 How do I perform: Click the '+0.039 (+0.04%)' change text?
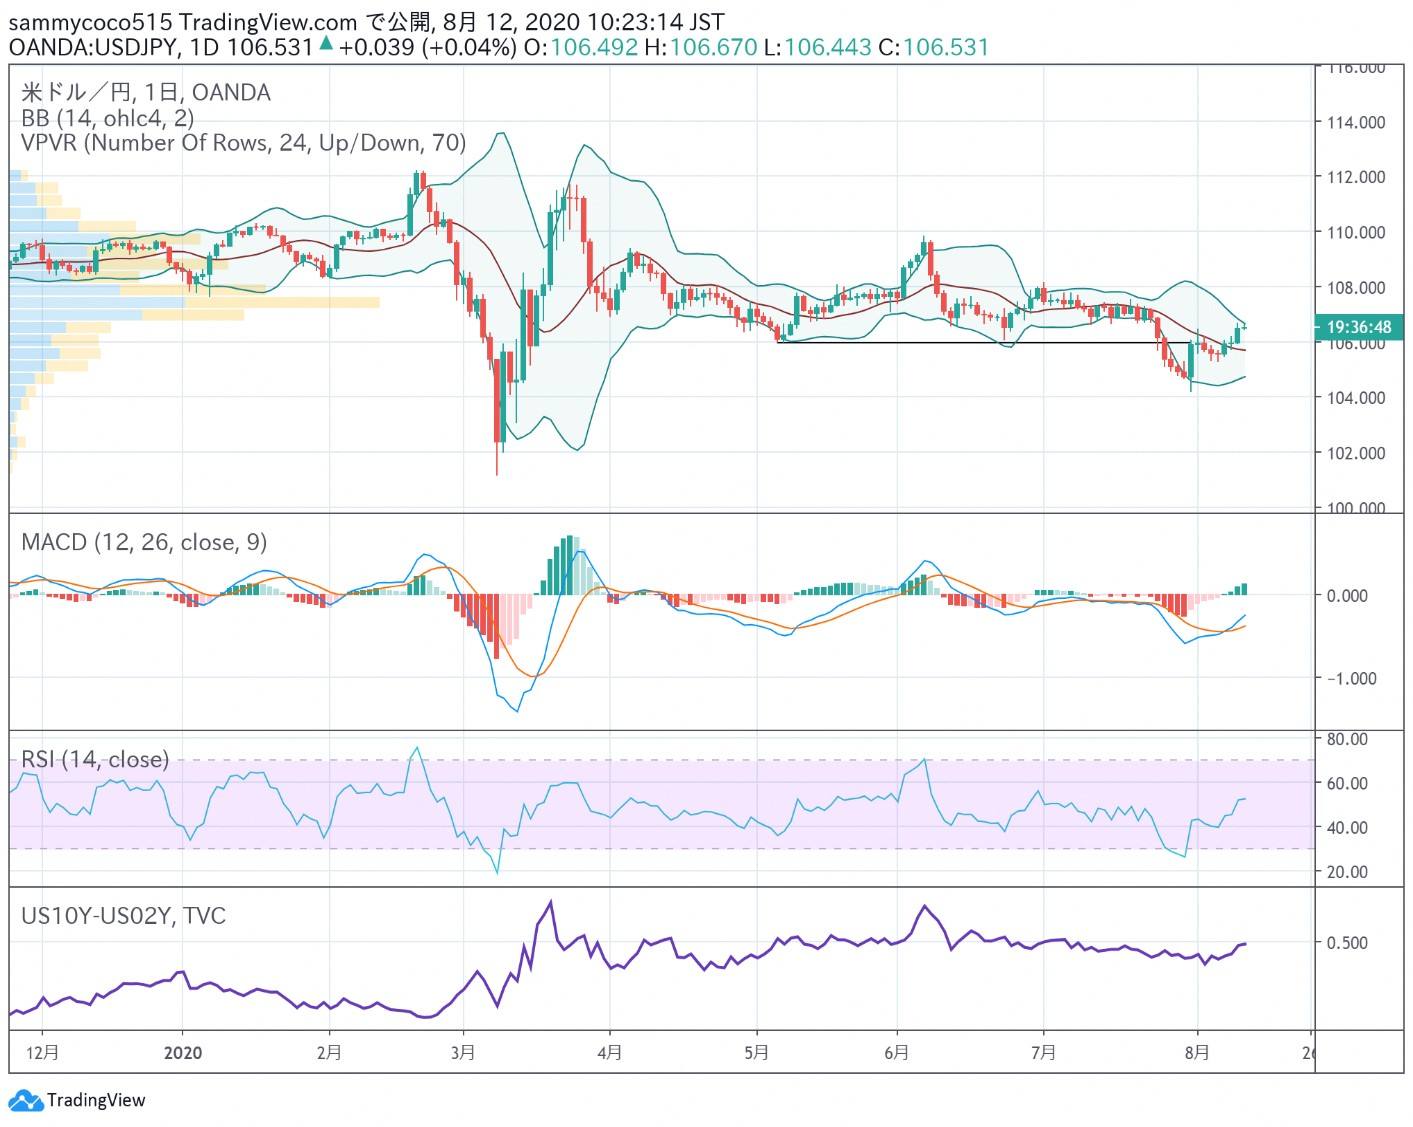click(428, 47)
